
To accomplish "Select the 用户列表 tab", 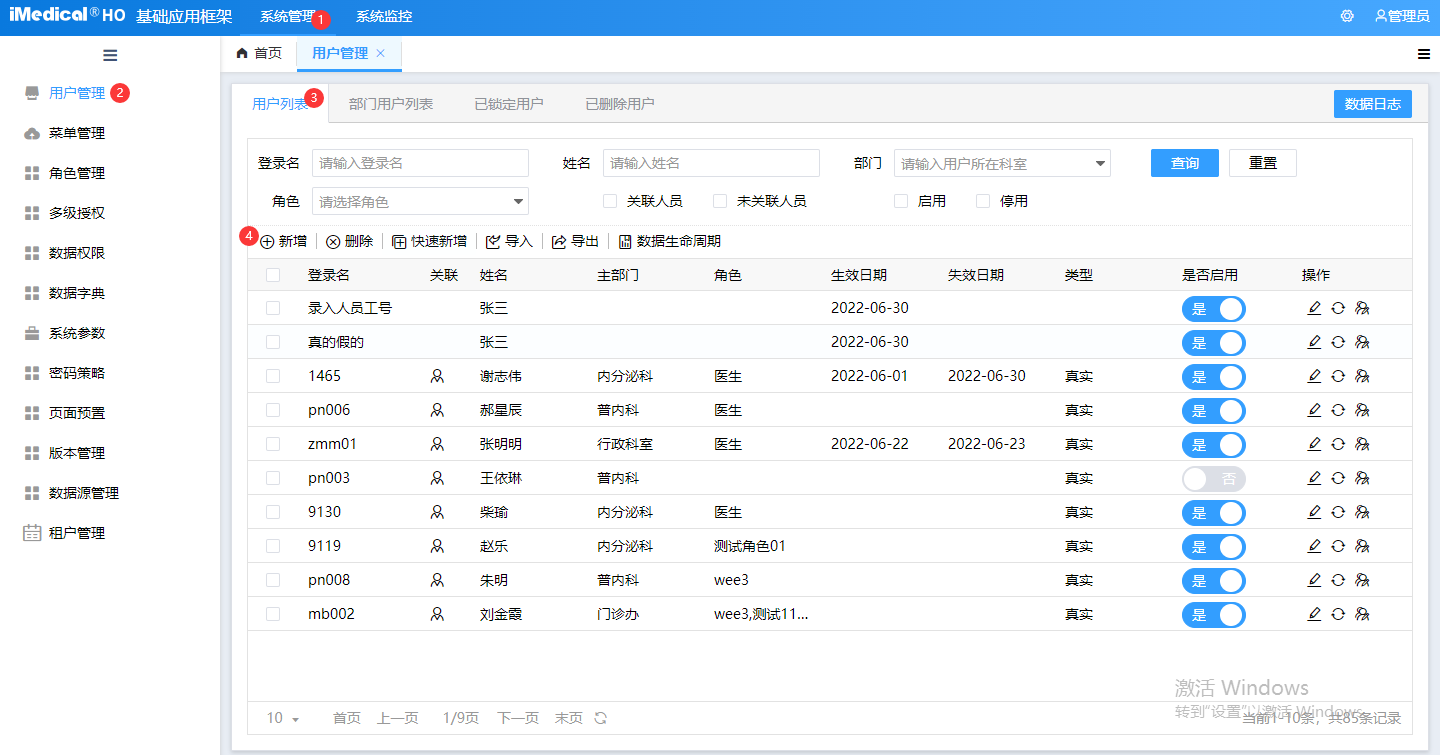I will coord(280,104).
